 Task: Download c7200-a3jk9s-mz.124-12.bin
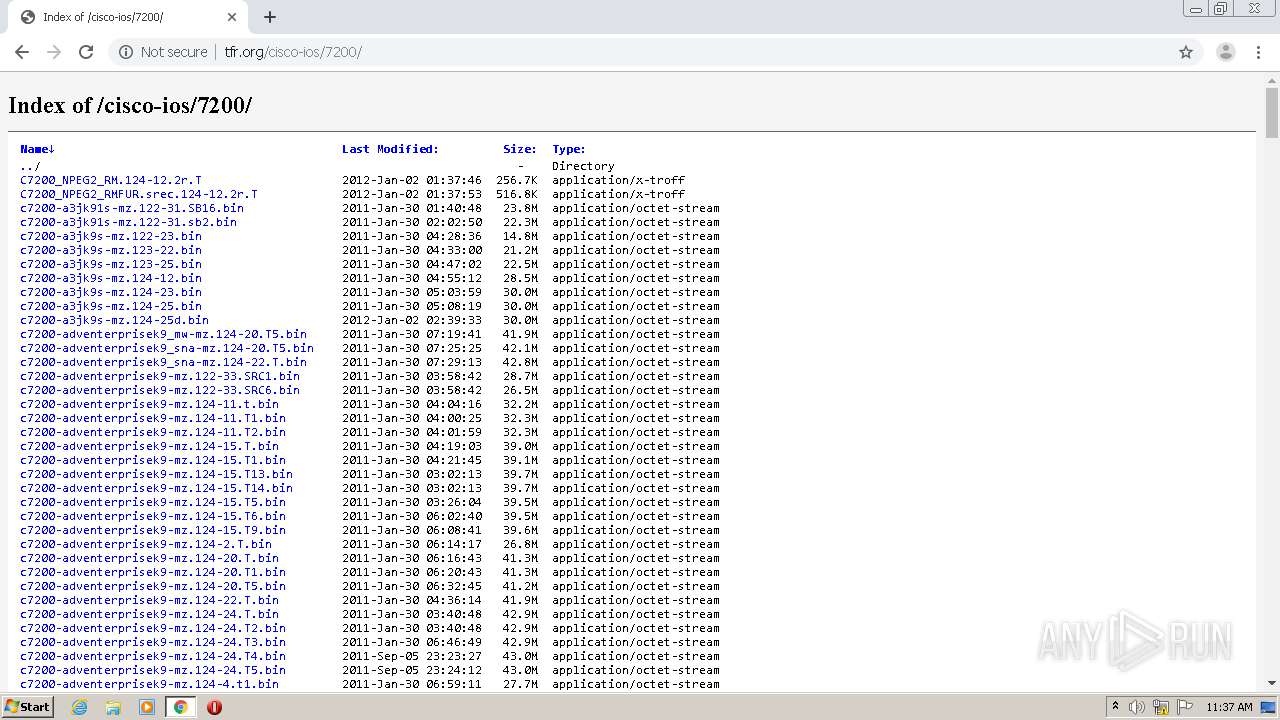click(x=111, y=279)
